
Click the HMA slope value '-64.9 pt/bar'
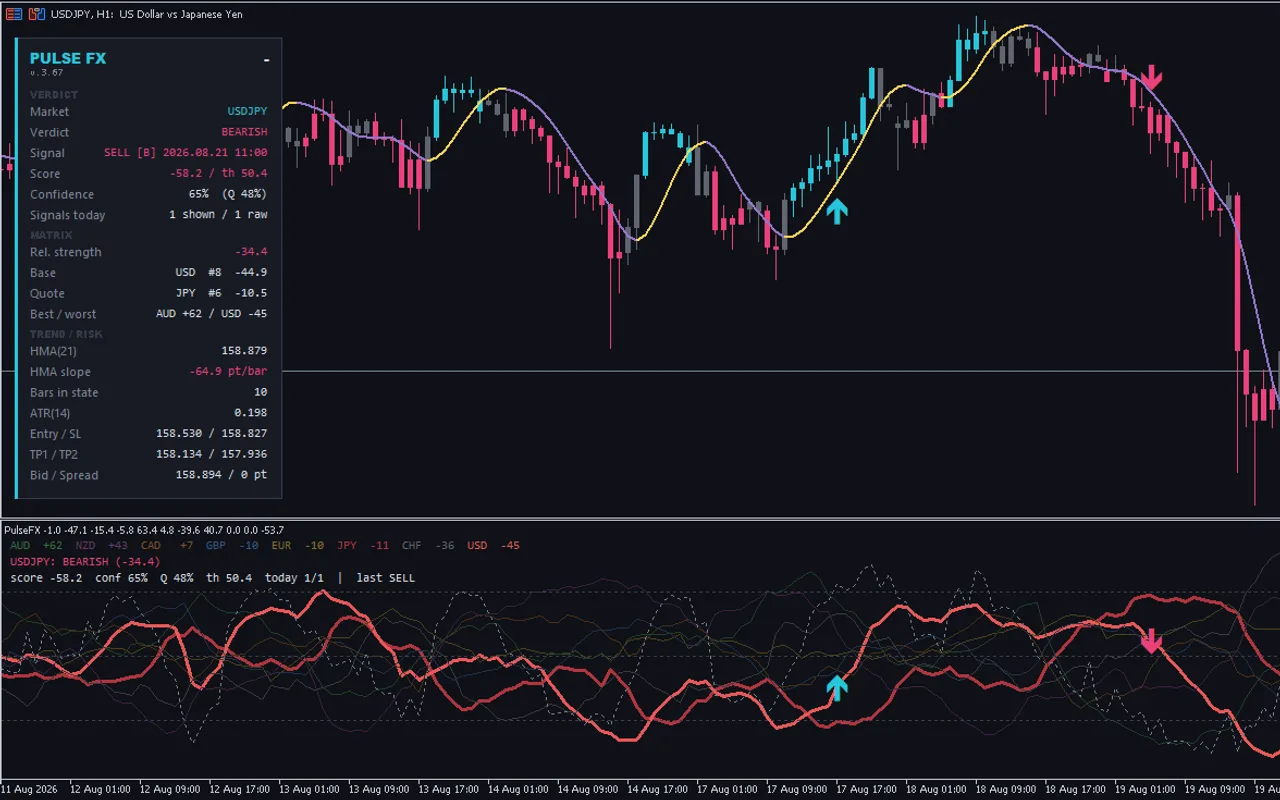pyautogui.click(x=228, y=372)
